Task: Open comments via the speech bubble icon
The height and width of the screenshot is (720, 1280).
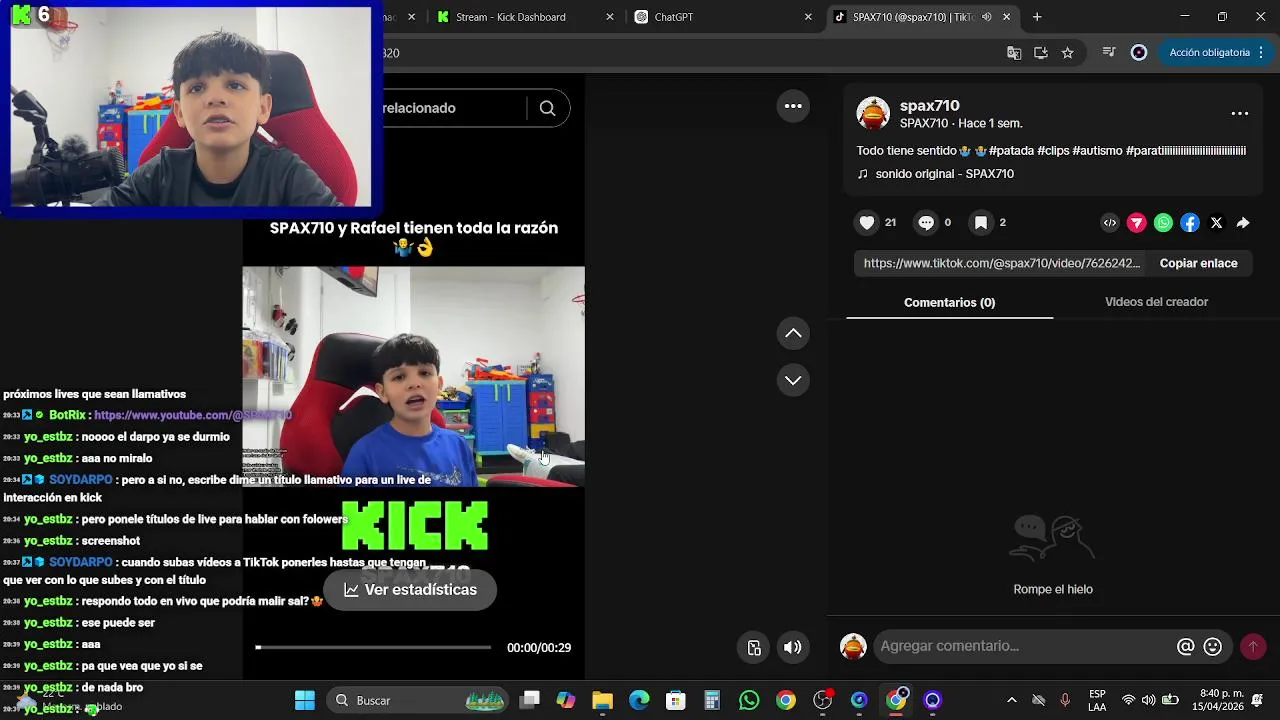Action: 926,223
